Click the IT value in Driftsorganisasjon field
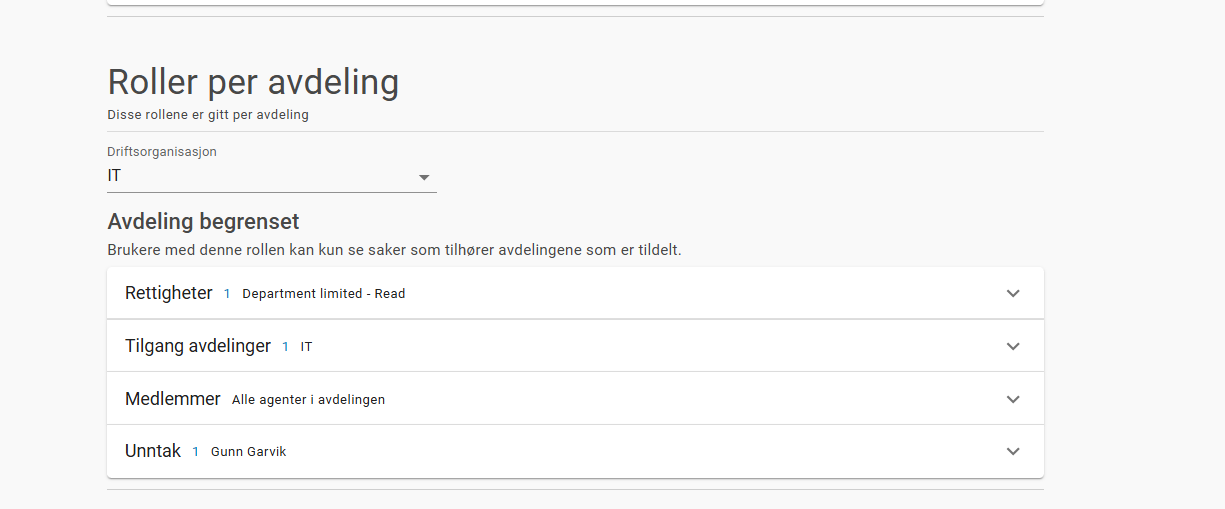1225x509 pixels. pyautogui.click(x=115, y=176)
